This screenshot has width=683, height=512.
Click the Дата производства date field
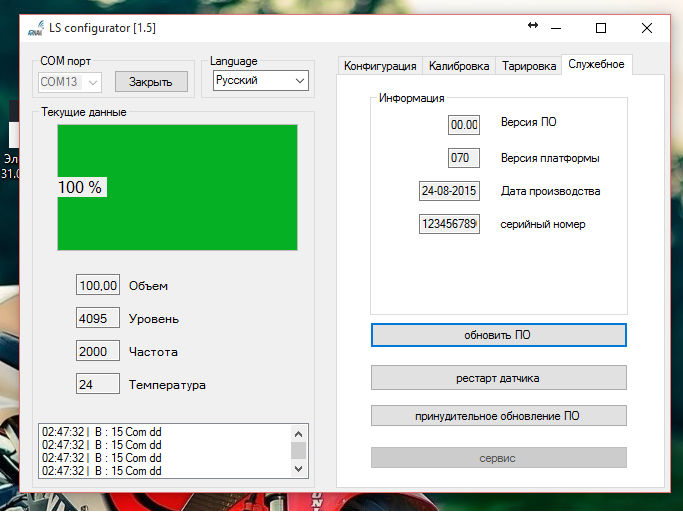[x=449, y=191]
